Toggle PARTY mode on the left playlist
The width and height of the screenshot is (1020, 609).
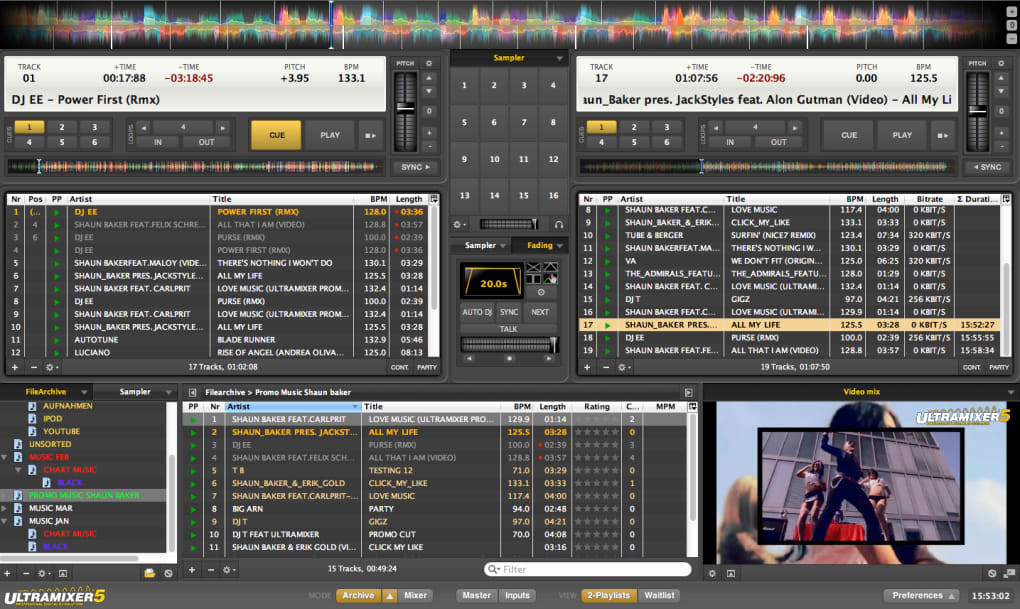tap(427, 367)
